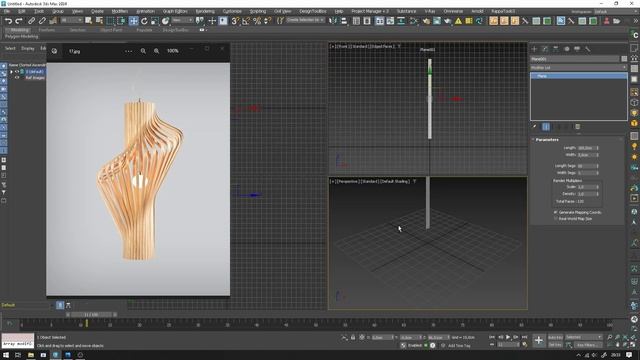This screenshot has height=360, width=640.
Task: Toggle the Spinner Snap button
Action: [267, 21]
